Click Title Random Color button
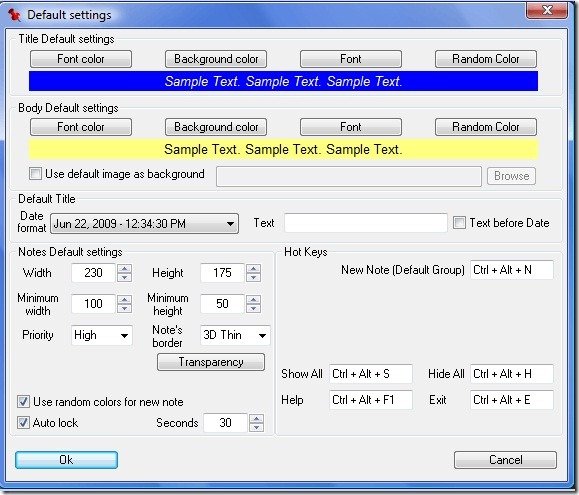This screenshot has height=495, width=579. [x=486, y=59]
